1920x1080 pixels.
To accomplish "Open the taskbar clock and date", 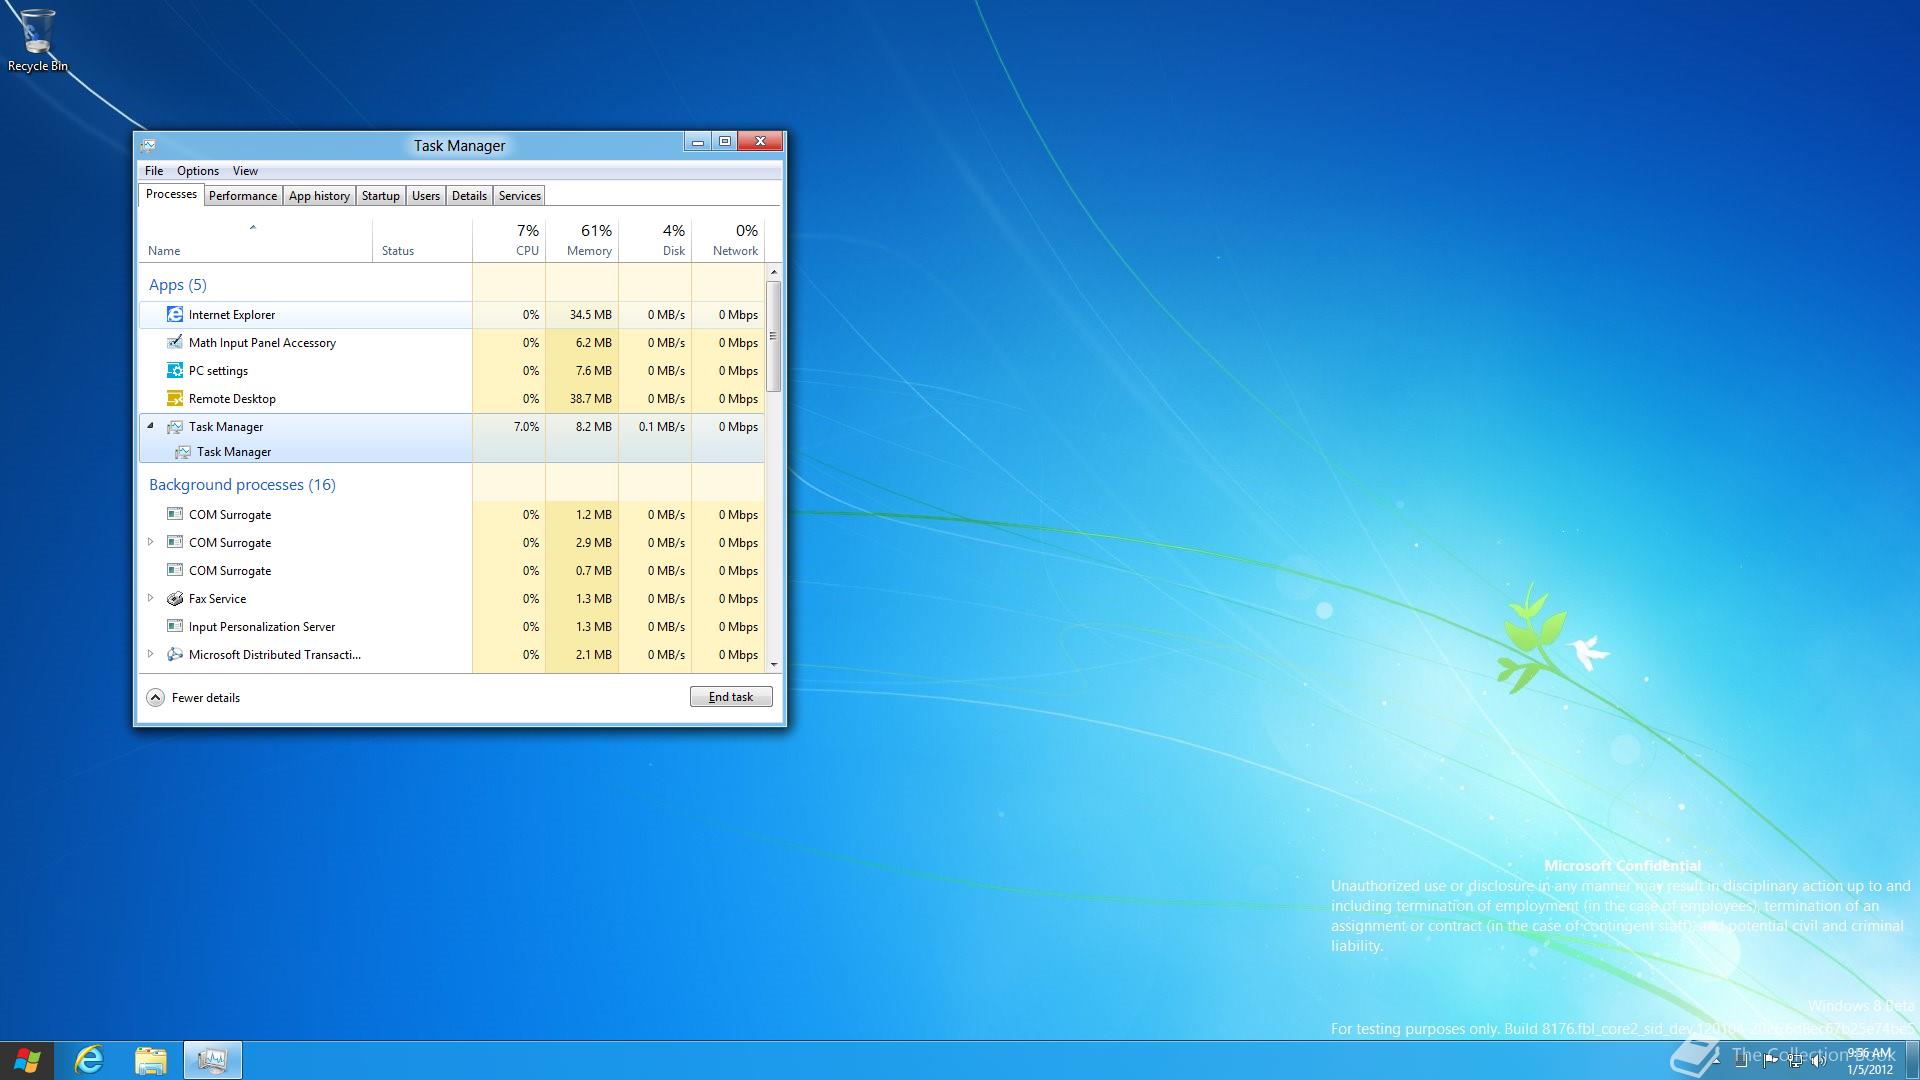I will pos(1870,1061).
